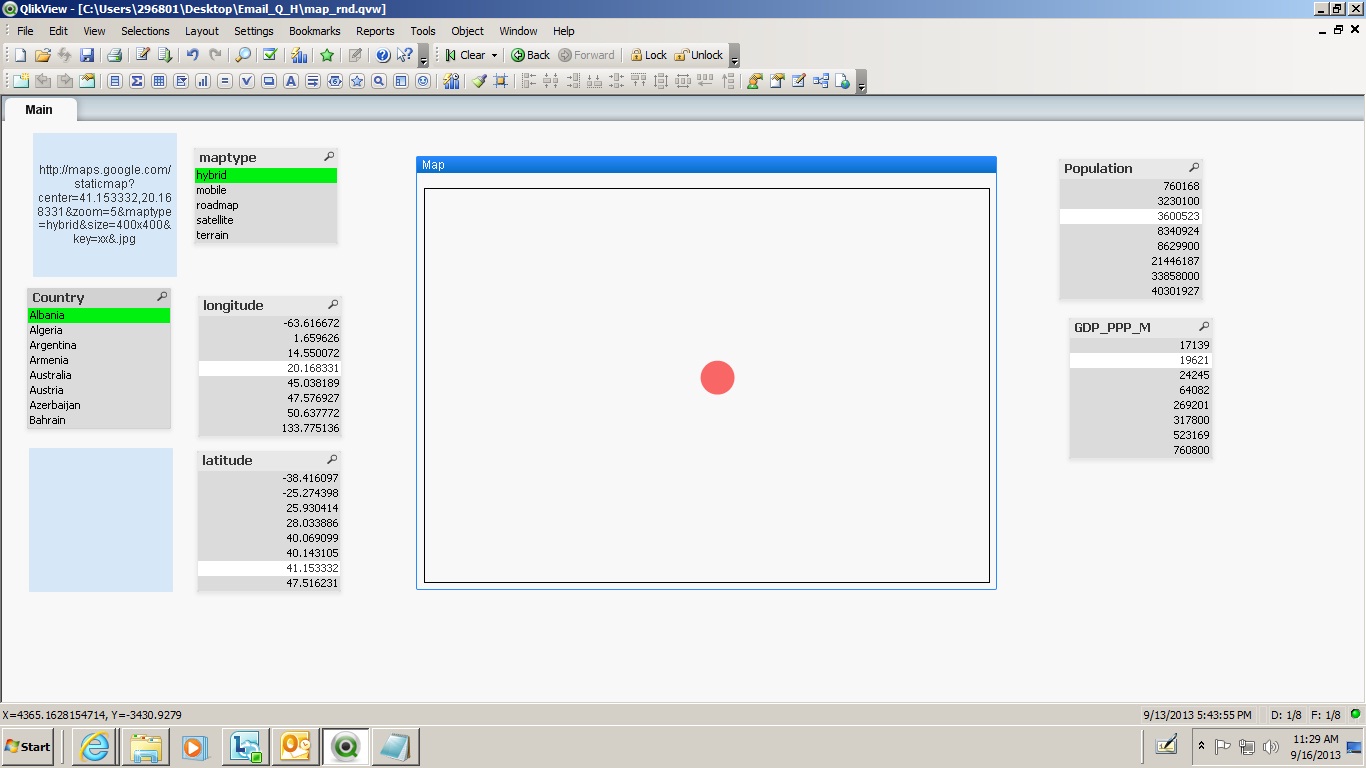Open the Clear button dropdown arrow
The width and height of the screenshot is (1366, 768).
(494, 56)
